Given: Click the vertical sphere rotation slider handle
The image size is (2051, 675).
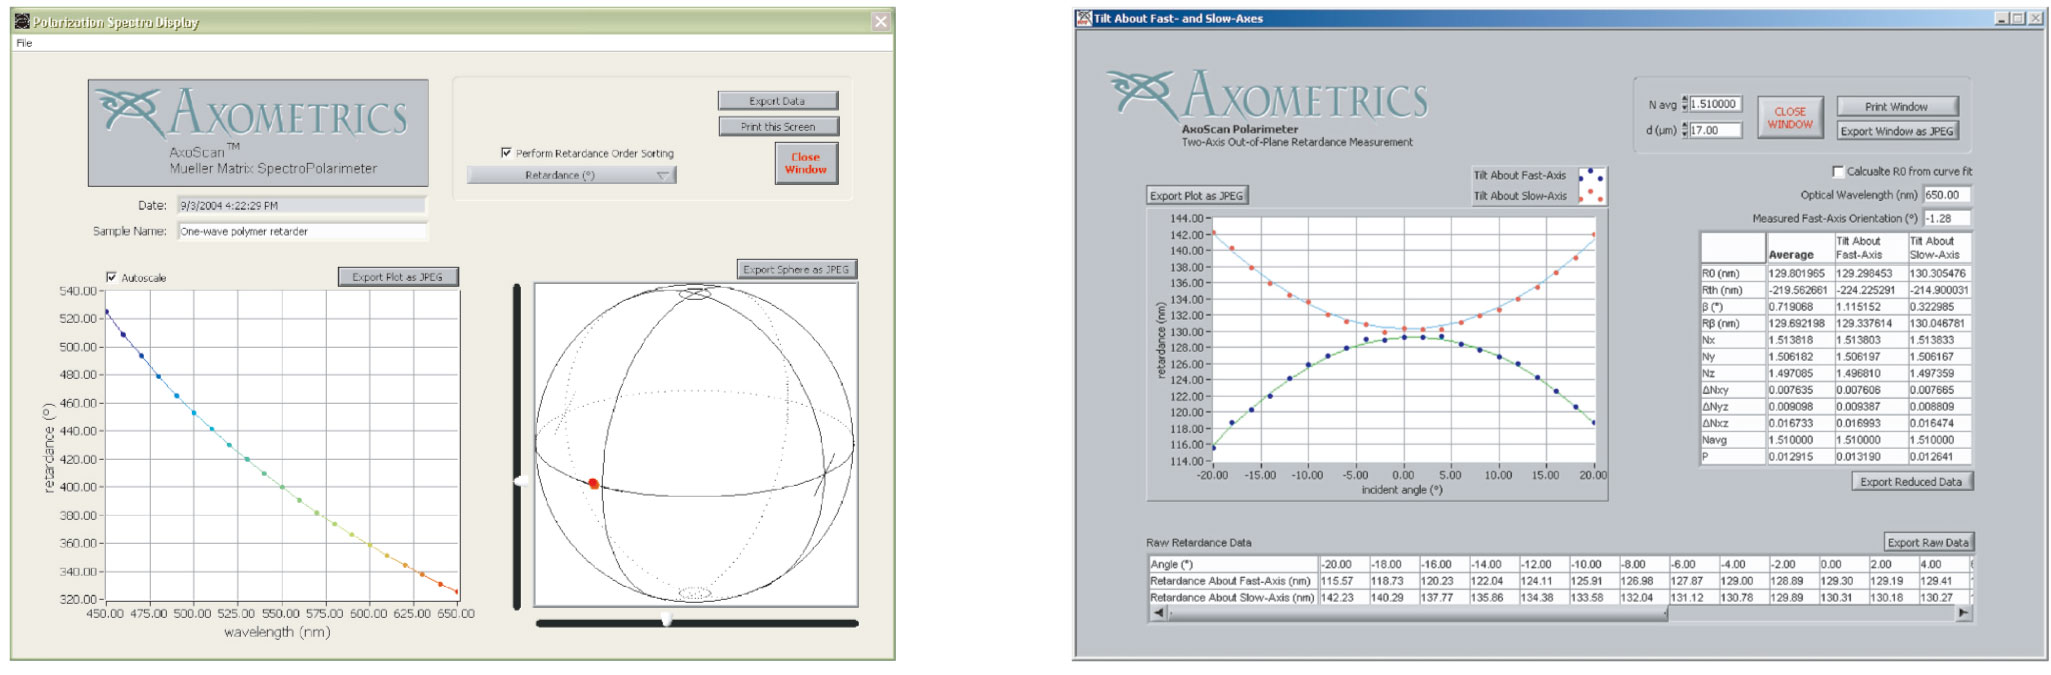Looking at the screenshot, I should click(x=519, y=481).
